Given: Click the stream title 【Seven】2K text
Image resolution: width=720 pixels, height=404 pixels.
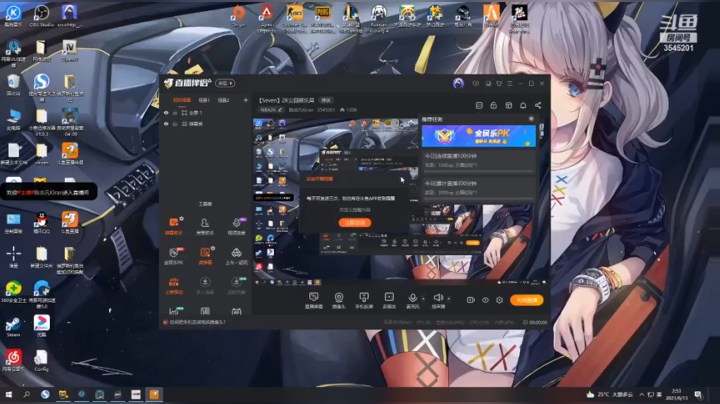Looking at the screenshot, I should pos(287,100).
